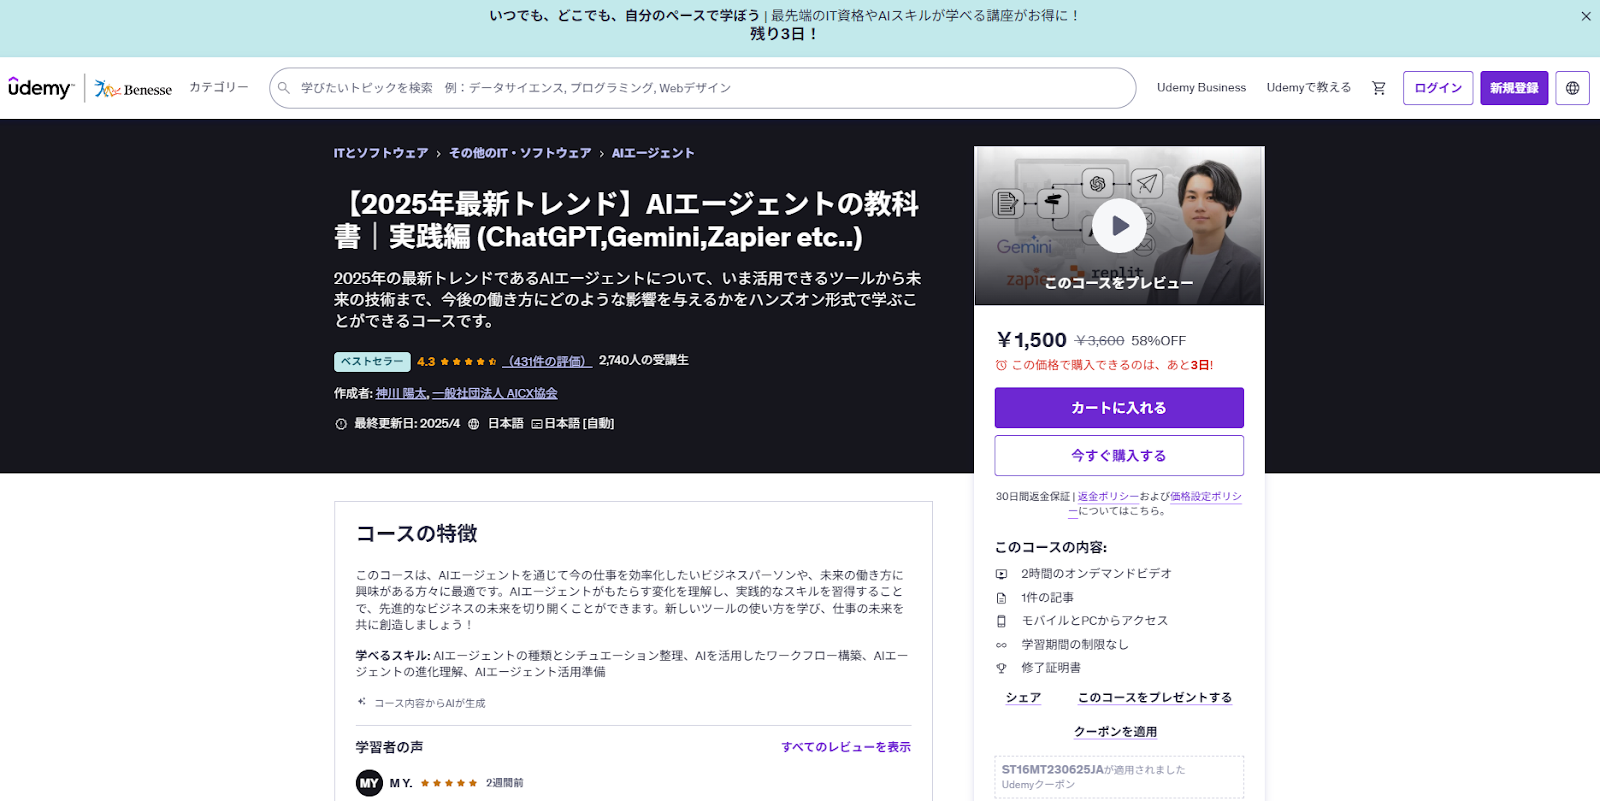This screenshot has width=1600, height=801.
Task: Click the alarm icon by price deadline
Action: (1001, 365)
